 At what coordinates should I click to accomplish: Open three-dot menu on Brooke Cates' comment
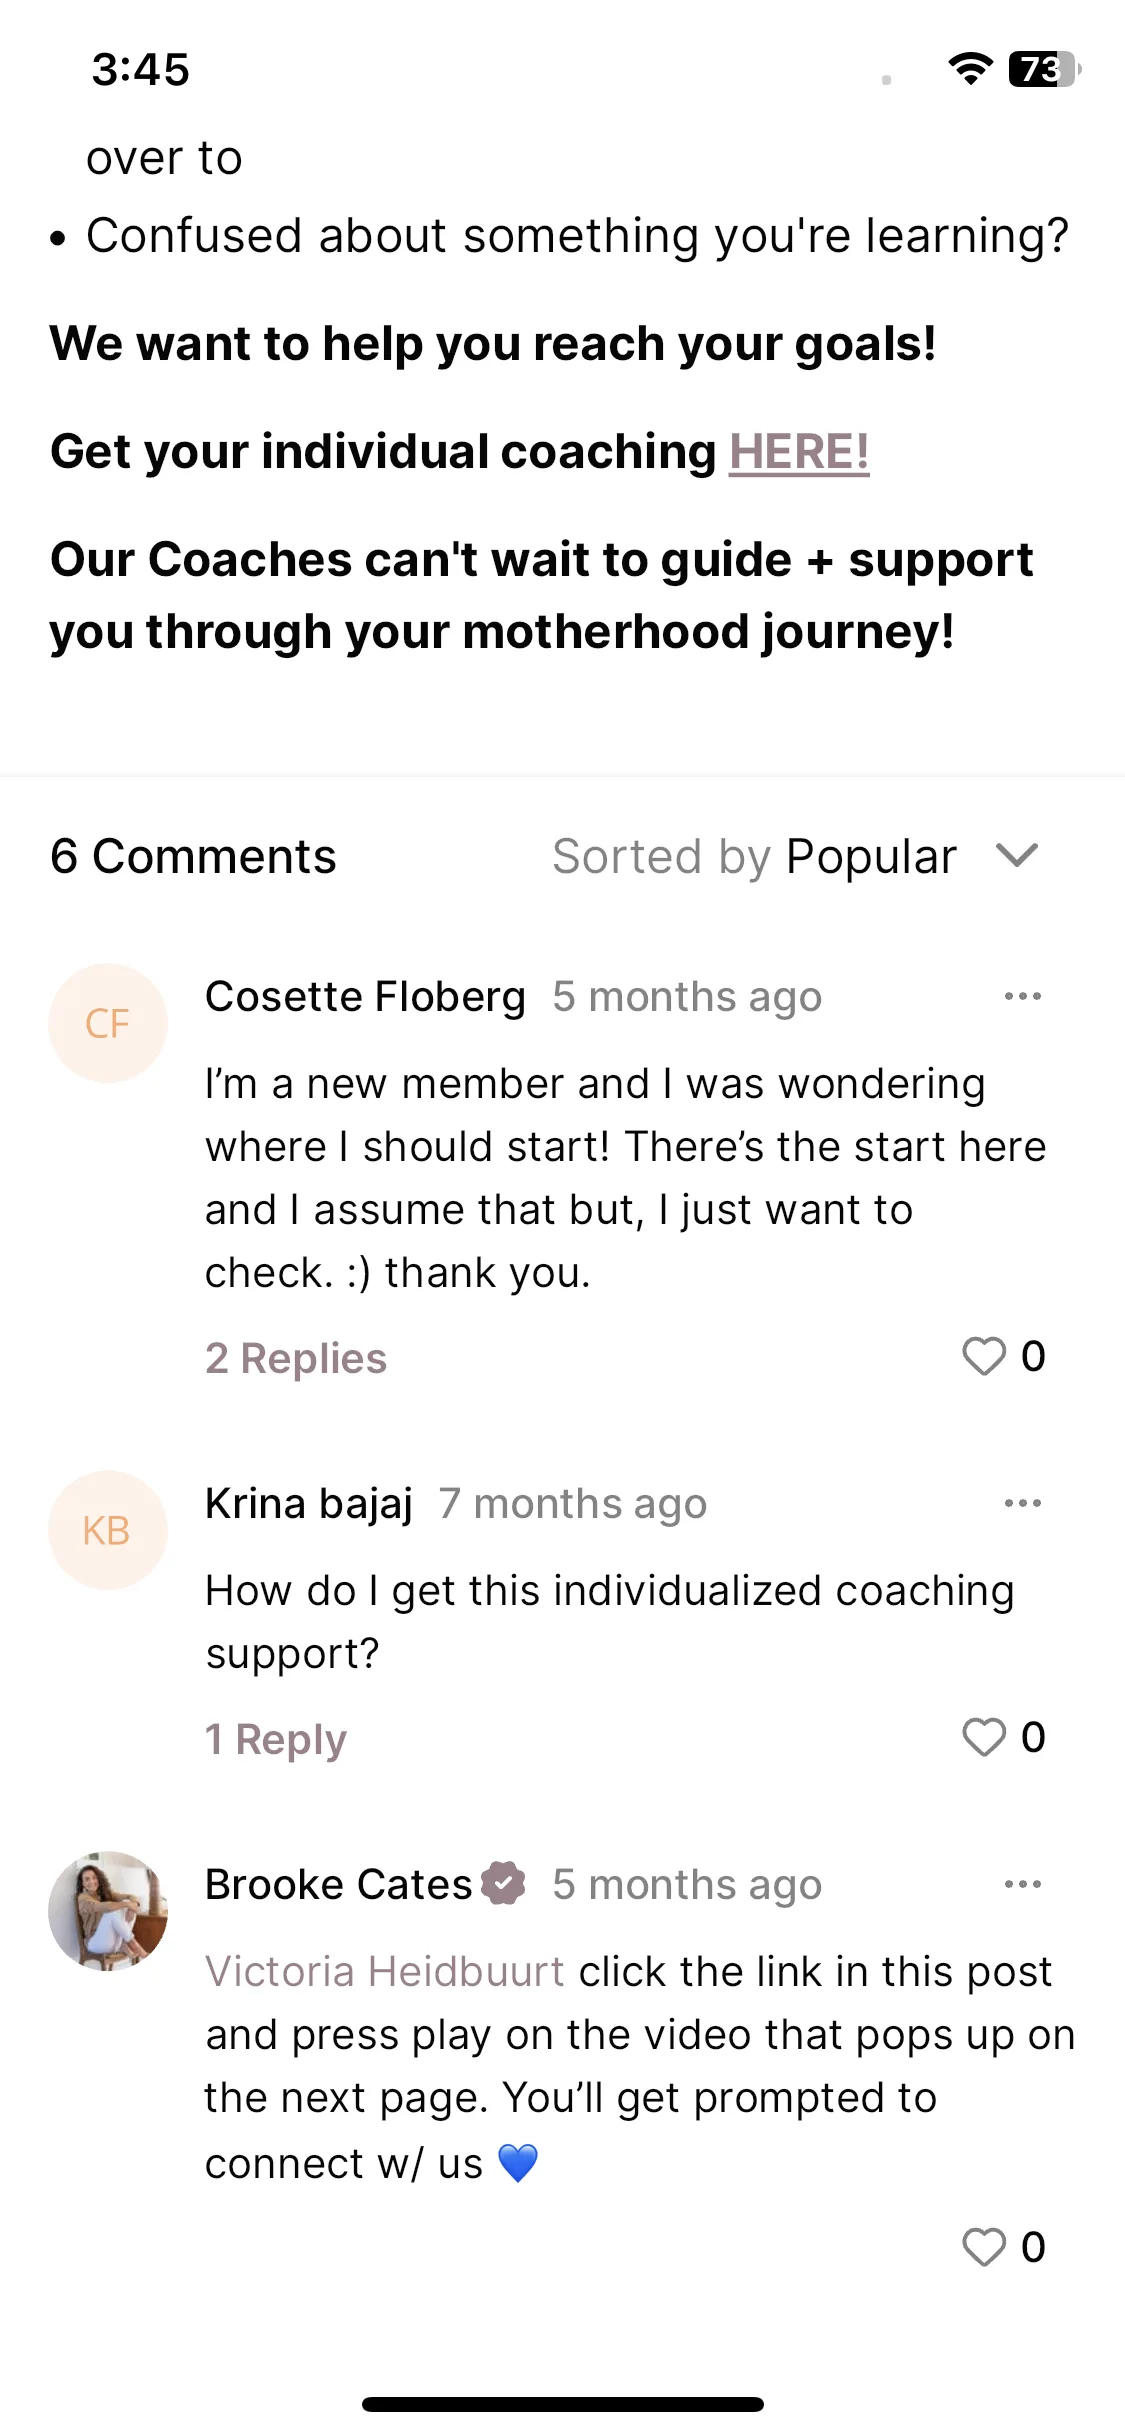tap(1023, 1884)
